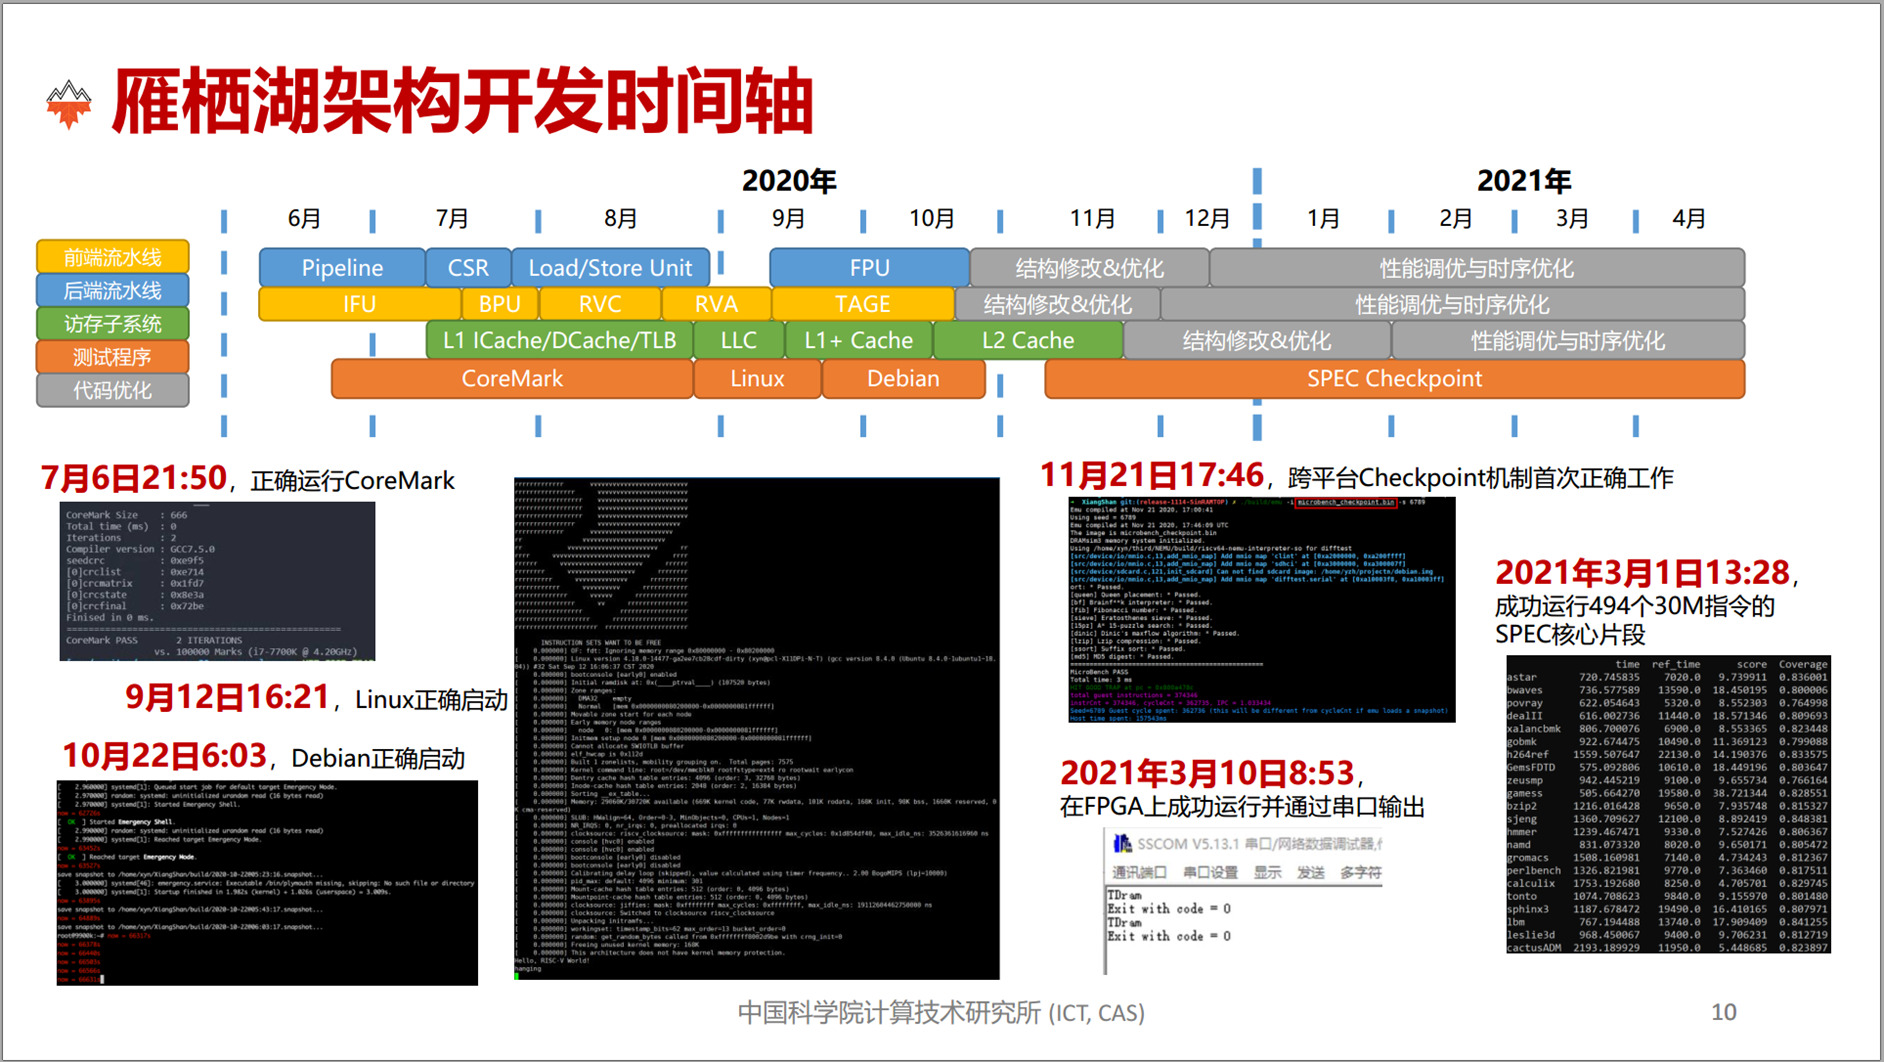The width and height of the screenshot is (1884, 1062).
Task: Select the orange 测试程序 legend label
Action: point(113,357)
